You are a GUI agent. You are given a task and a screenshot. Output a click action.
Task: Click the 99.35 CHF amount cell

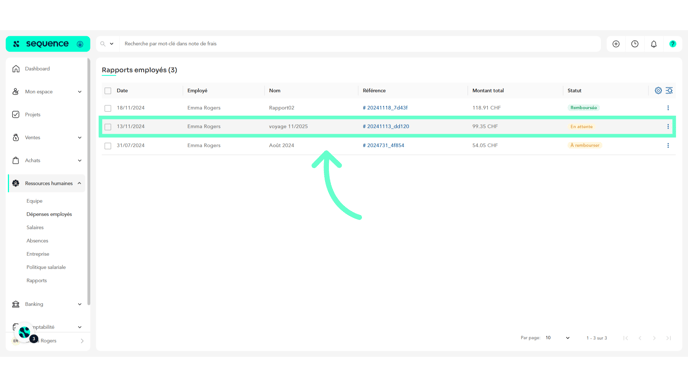pos(485,126)
